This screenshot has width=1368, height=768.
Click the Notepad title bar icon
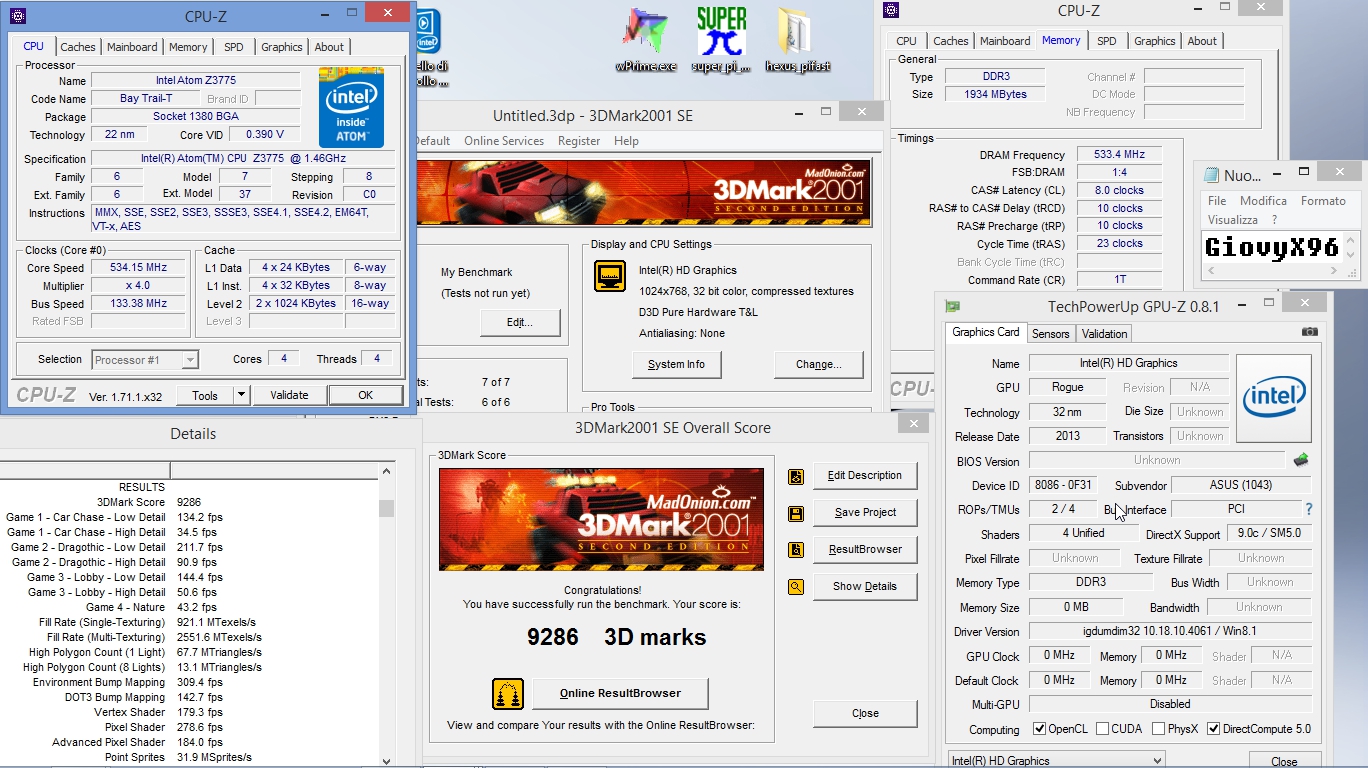tap(1211, 175)
